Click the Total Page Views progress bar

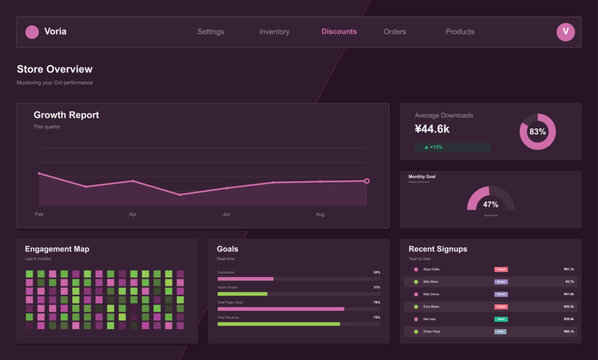coord(299,309)
